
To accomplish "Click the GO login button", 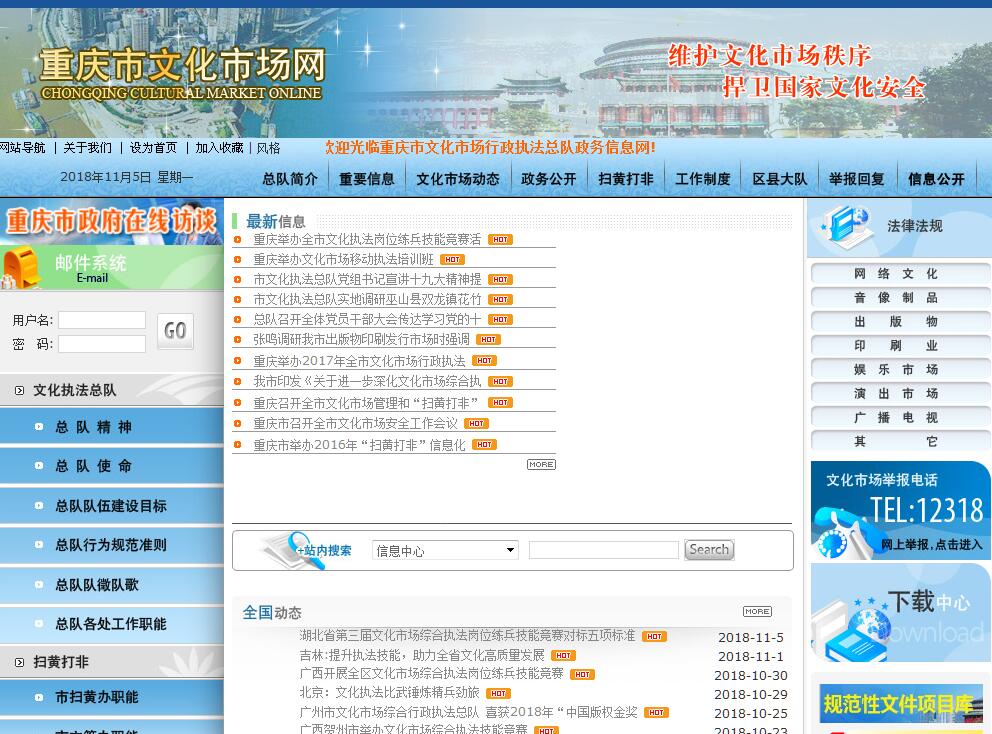I will click(x=175, y=331).
